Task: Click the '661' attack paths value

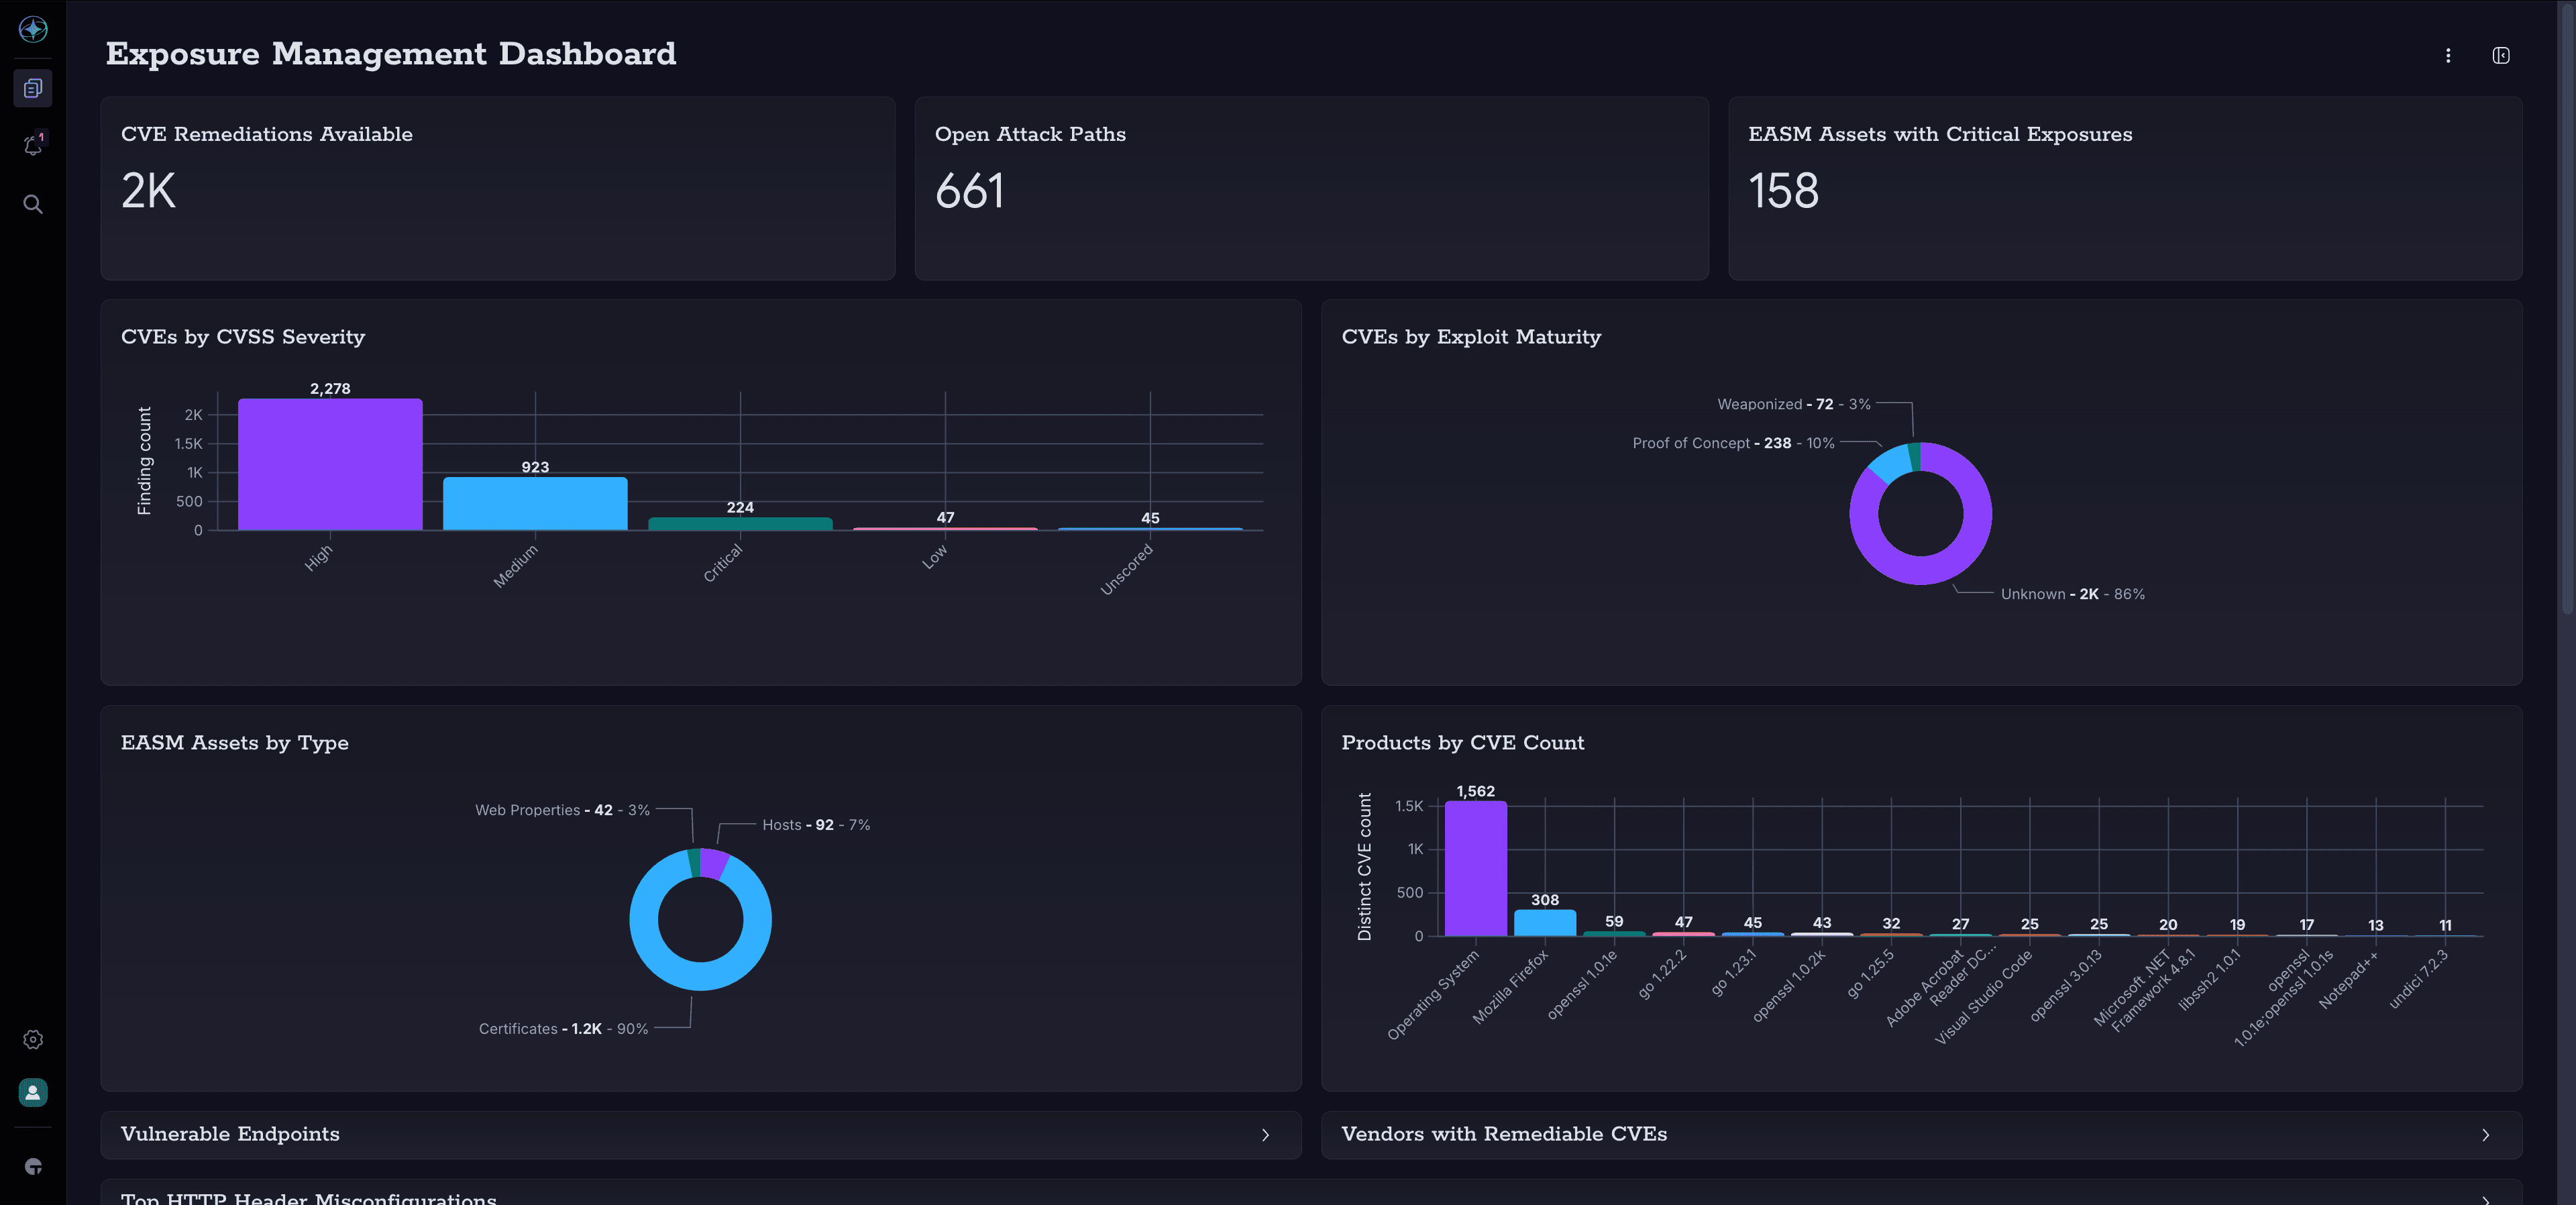Action: pyautogui.click(x=970, y=191)
